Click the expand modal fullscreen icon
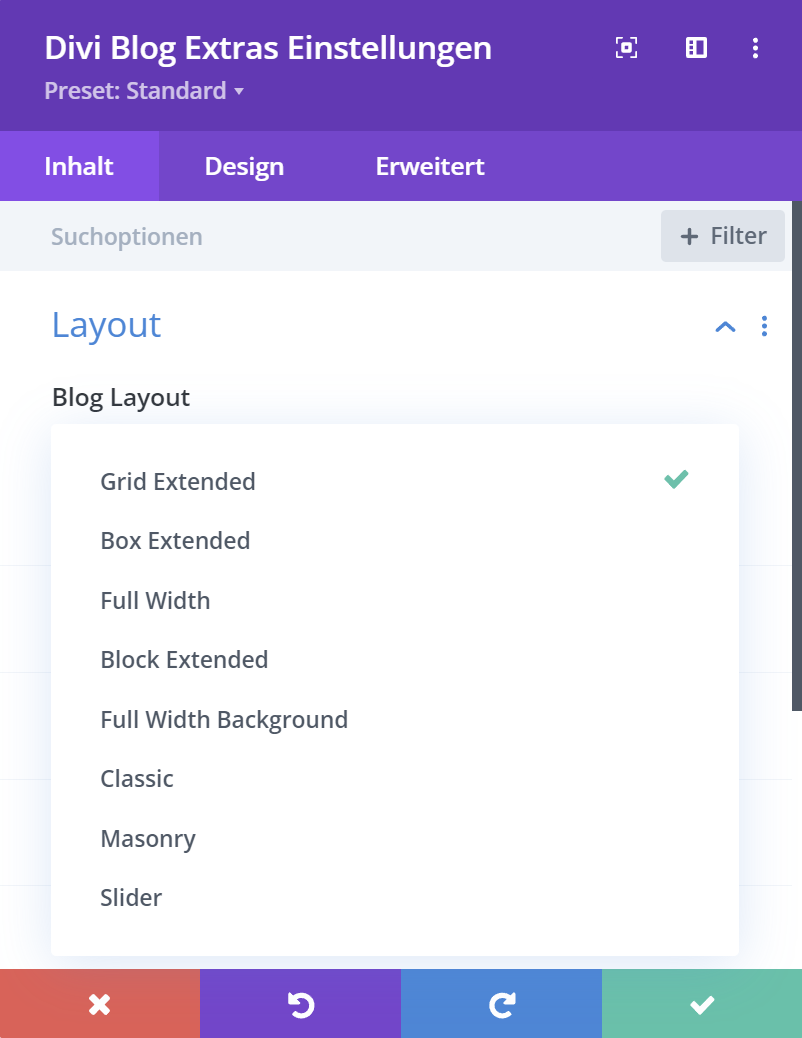This screenshot has width=802, height=1038. pos(626,48)
